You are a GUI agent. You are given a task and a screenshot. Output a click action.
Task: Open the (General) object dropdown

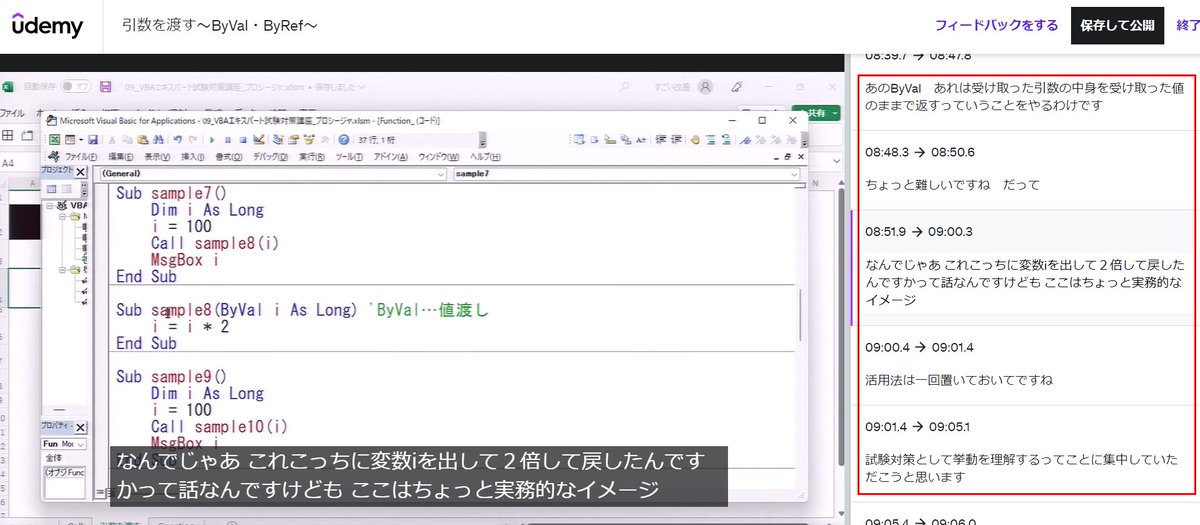point(272,173)
